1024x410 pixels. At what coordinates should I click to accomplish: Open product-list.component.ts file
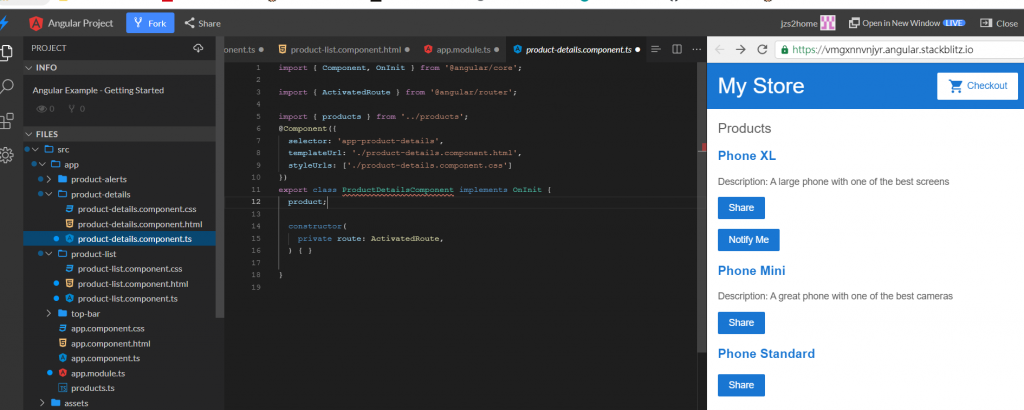point(127,298)
